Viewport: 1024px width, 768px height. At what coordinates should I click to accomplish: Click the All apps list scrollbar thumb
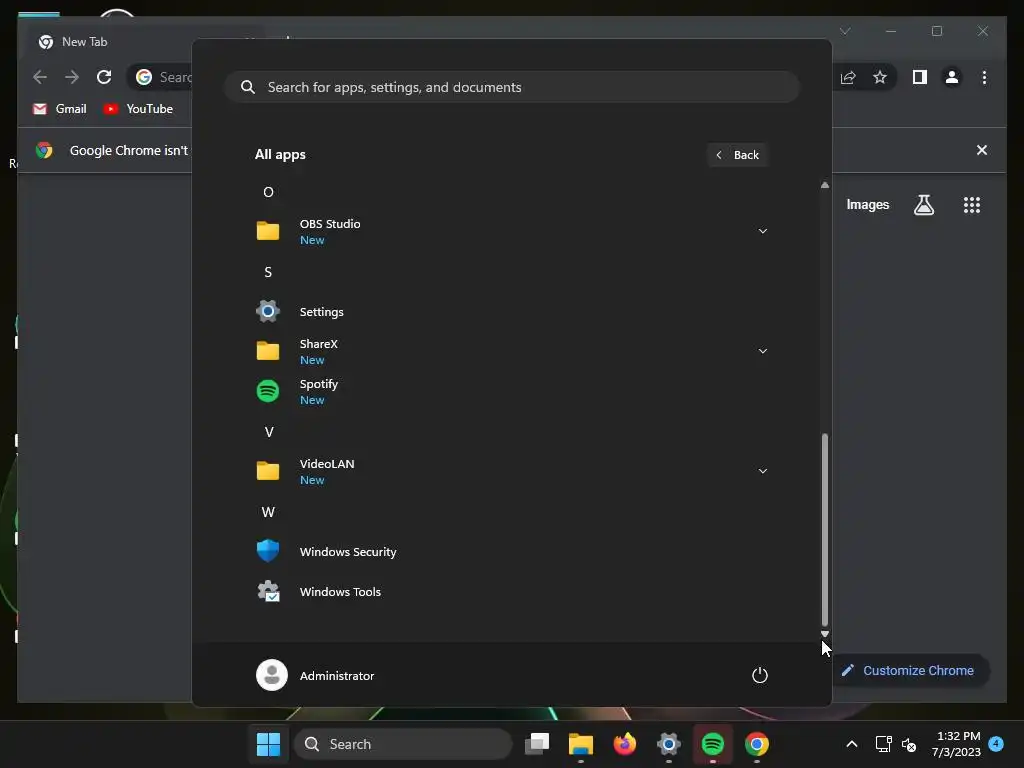pyautogui.click(x=825, y=529)
